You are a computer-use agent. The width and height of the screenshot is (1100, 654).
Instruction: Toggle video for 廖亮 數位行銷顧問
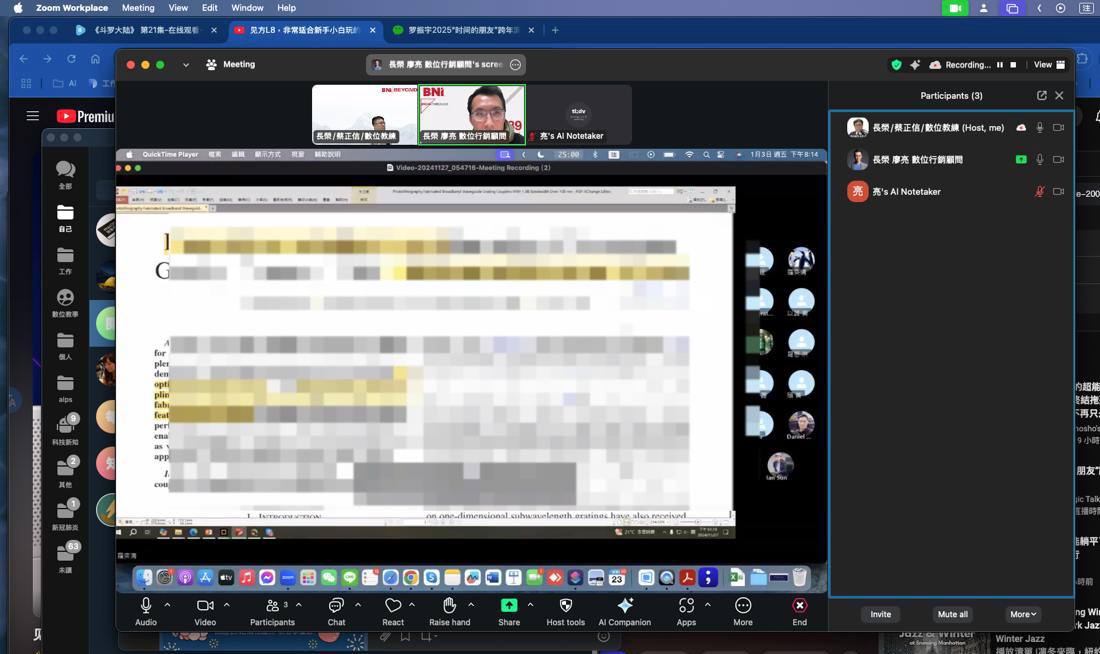(1058, 159)
